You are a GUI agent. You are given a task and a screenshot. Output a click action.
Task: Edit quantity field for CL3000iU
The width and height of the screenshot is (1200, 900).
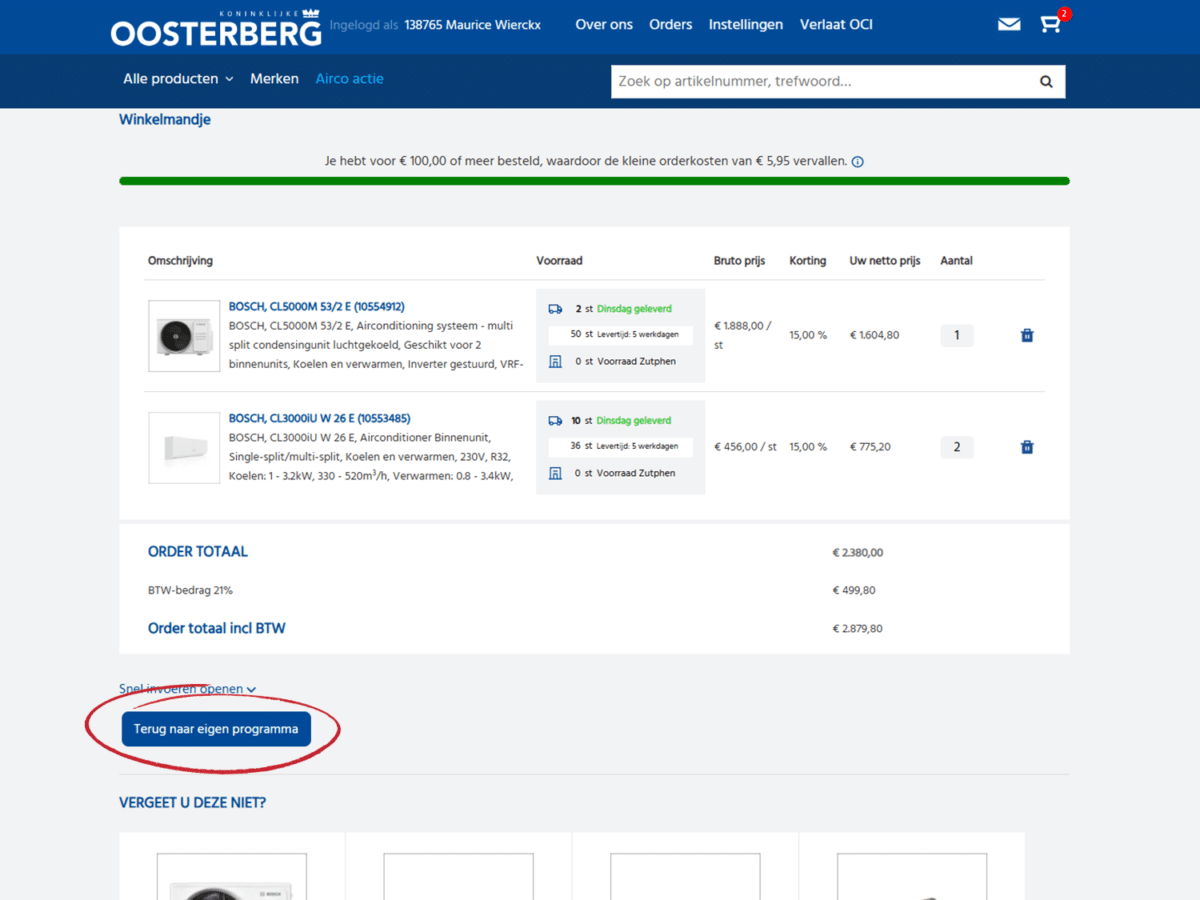[957, 447]
